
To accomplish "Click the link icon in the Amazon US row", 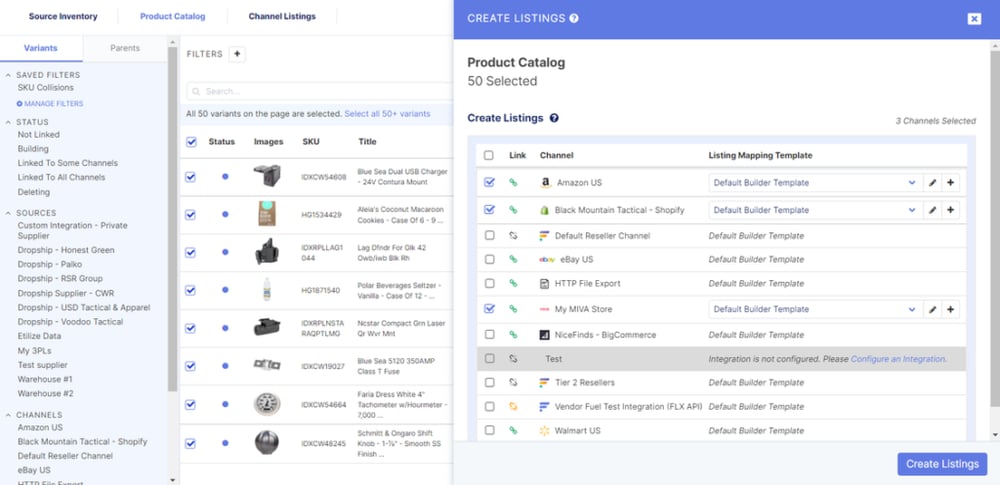I will pyautogui.click(x=514, y=183).
